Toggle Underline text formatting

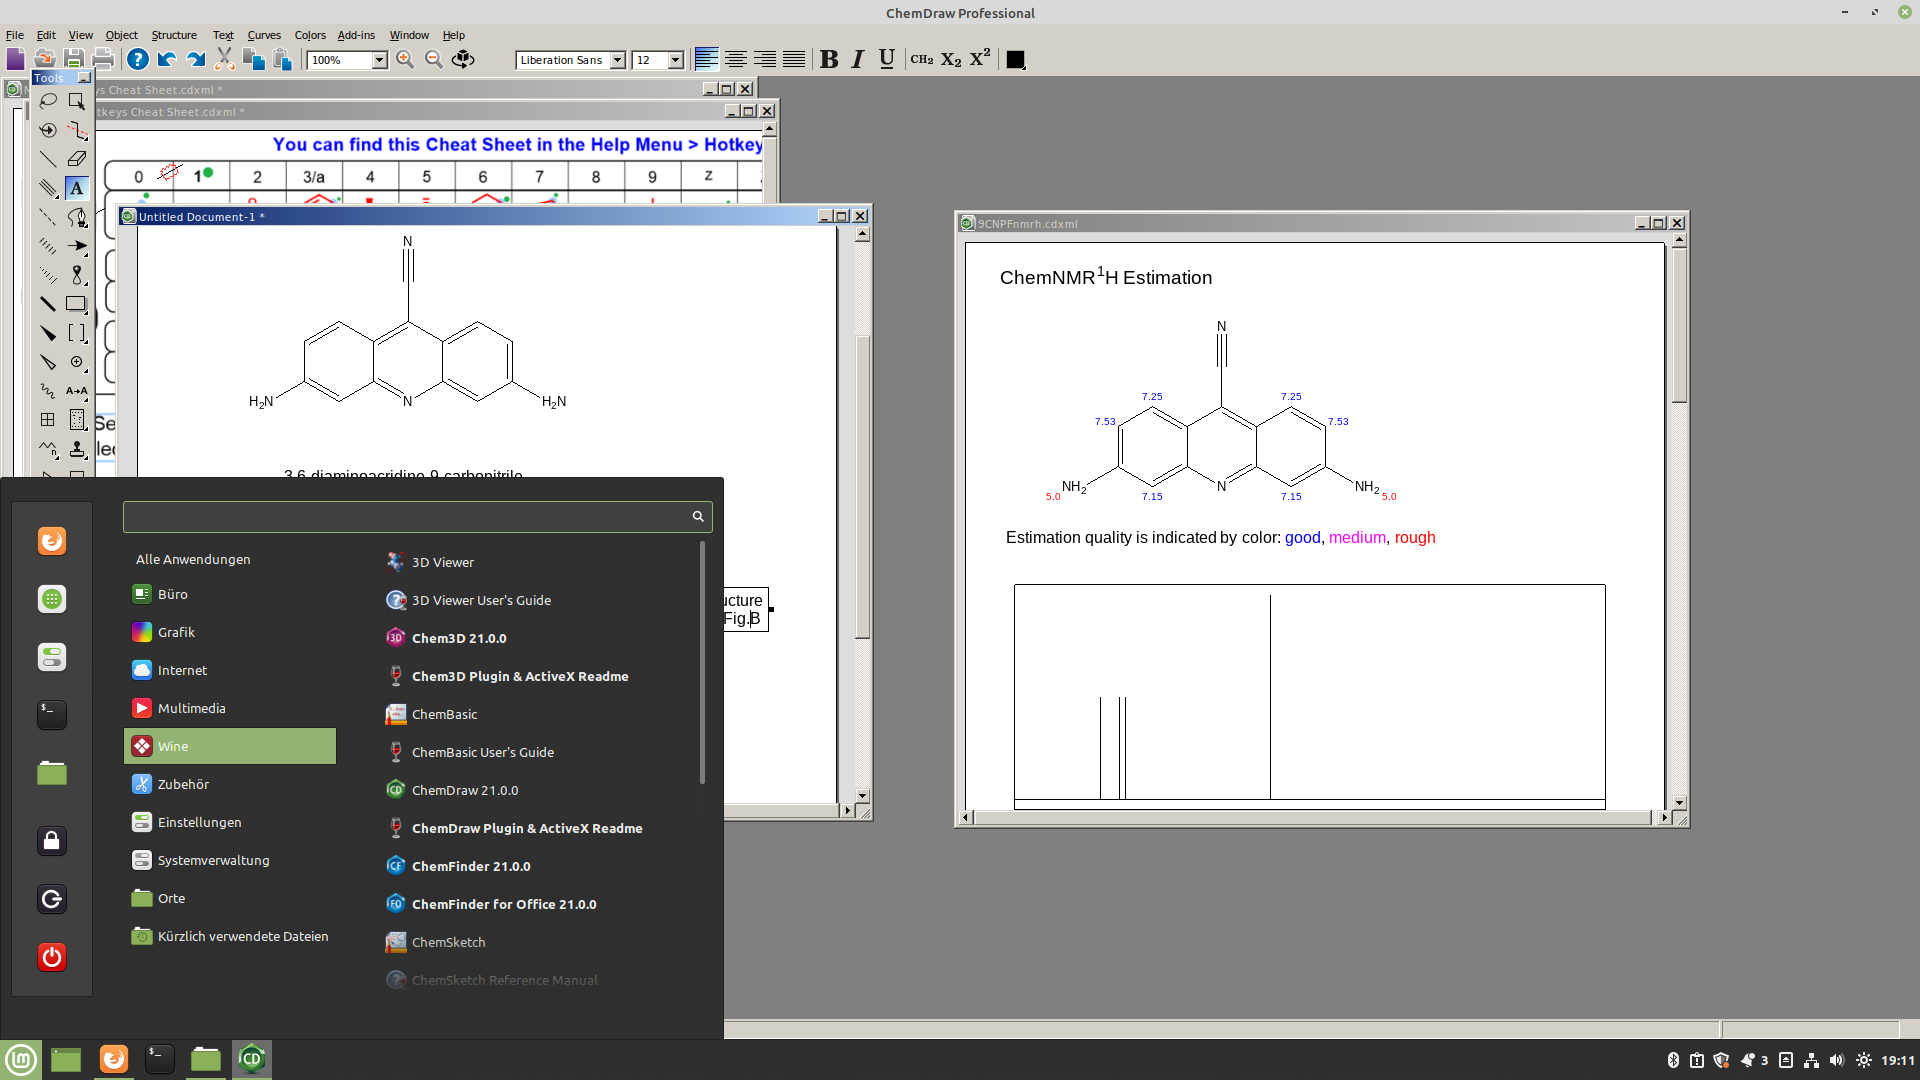[887, 59]
